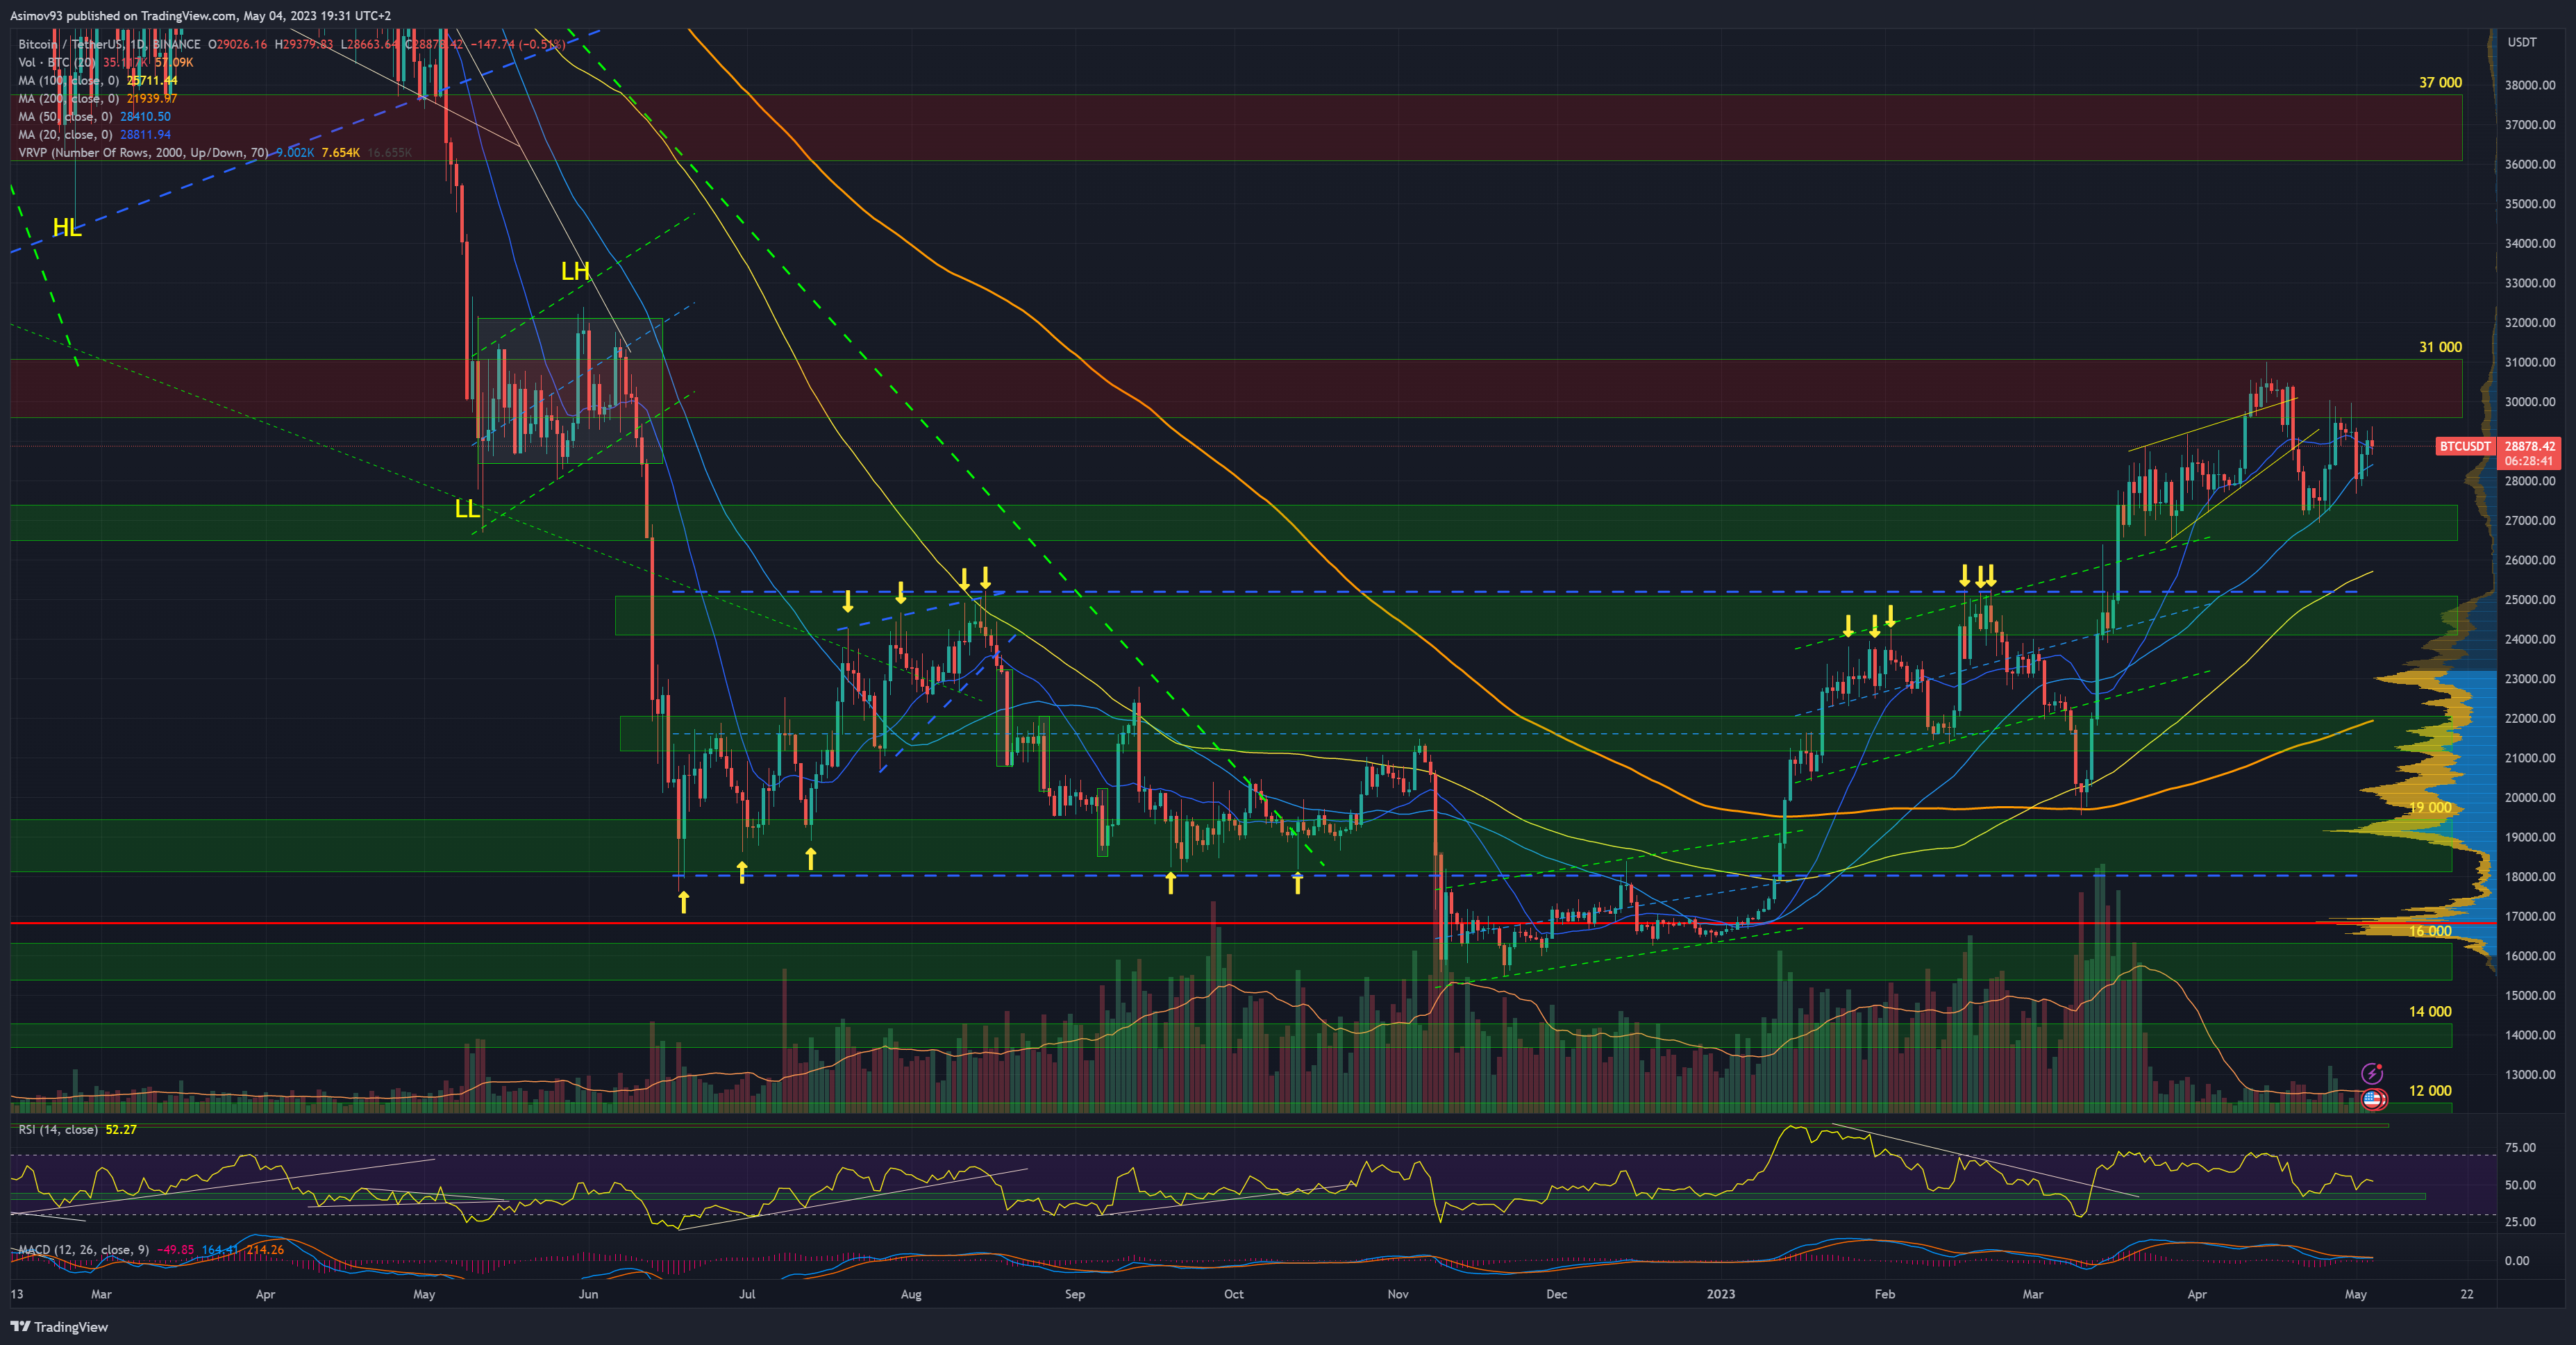This screenshot has width=2576, height=1345.
Task: Select the MA (50, close, 0) legend
Action: [64, 116]
